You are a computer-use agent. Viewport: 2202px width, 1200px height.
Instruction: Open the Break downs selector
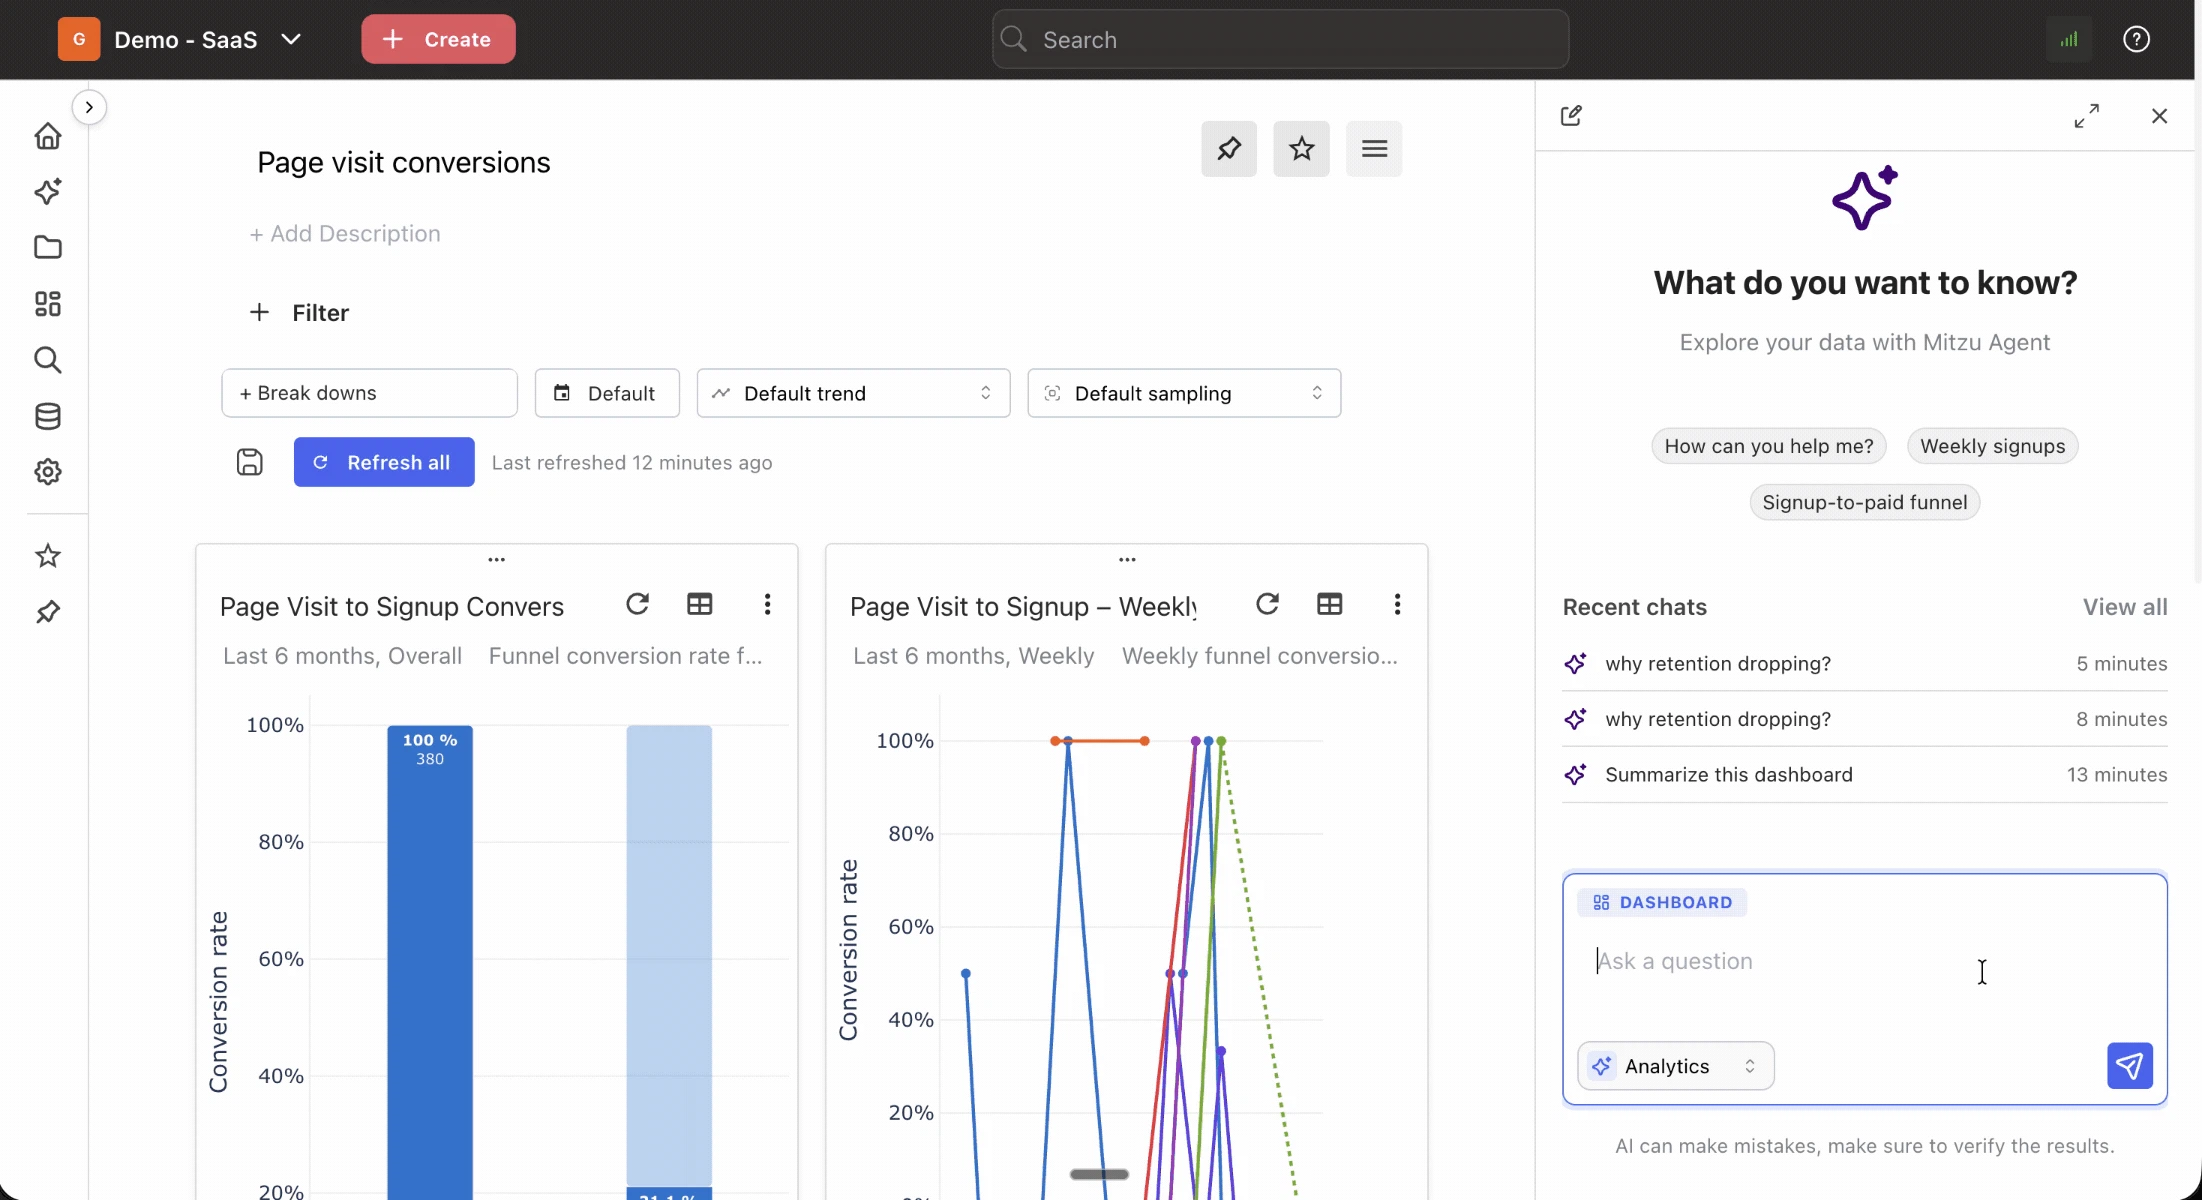tap(369, 393)
